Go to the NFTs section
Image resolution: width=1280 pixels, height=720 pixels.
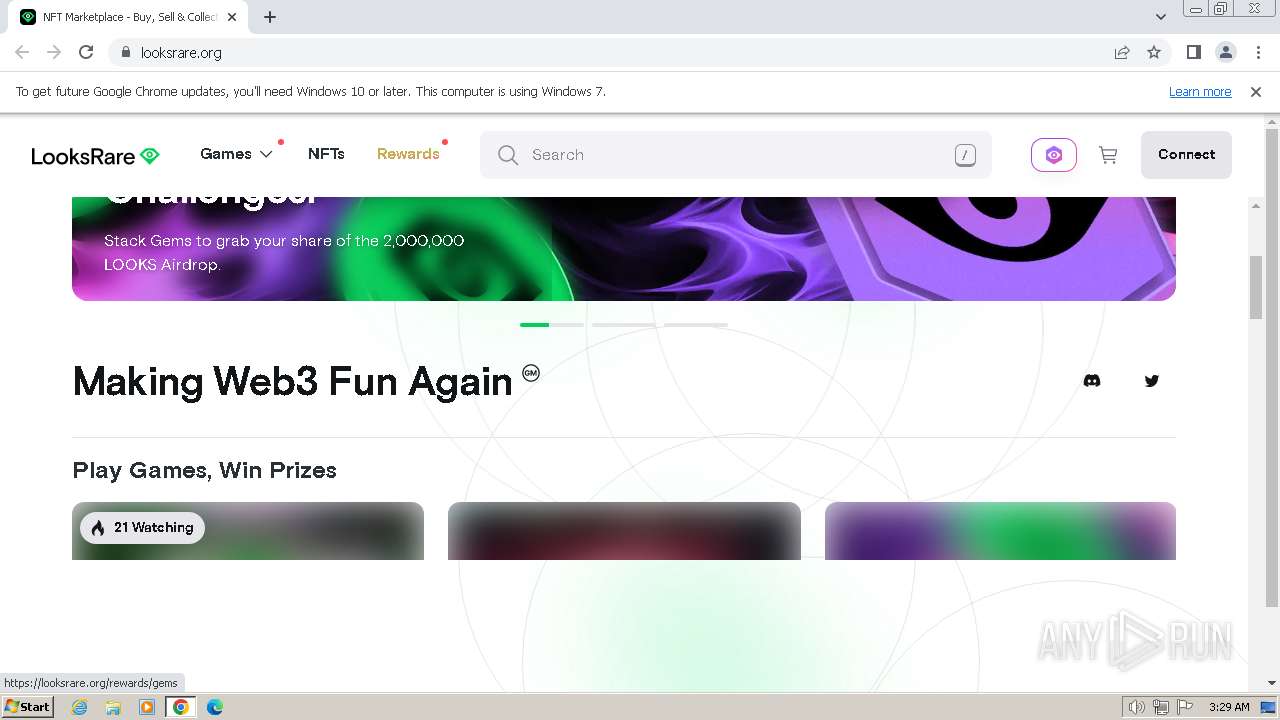point(326,154)
